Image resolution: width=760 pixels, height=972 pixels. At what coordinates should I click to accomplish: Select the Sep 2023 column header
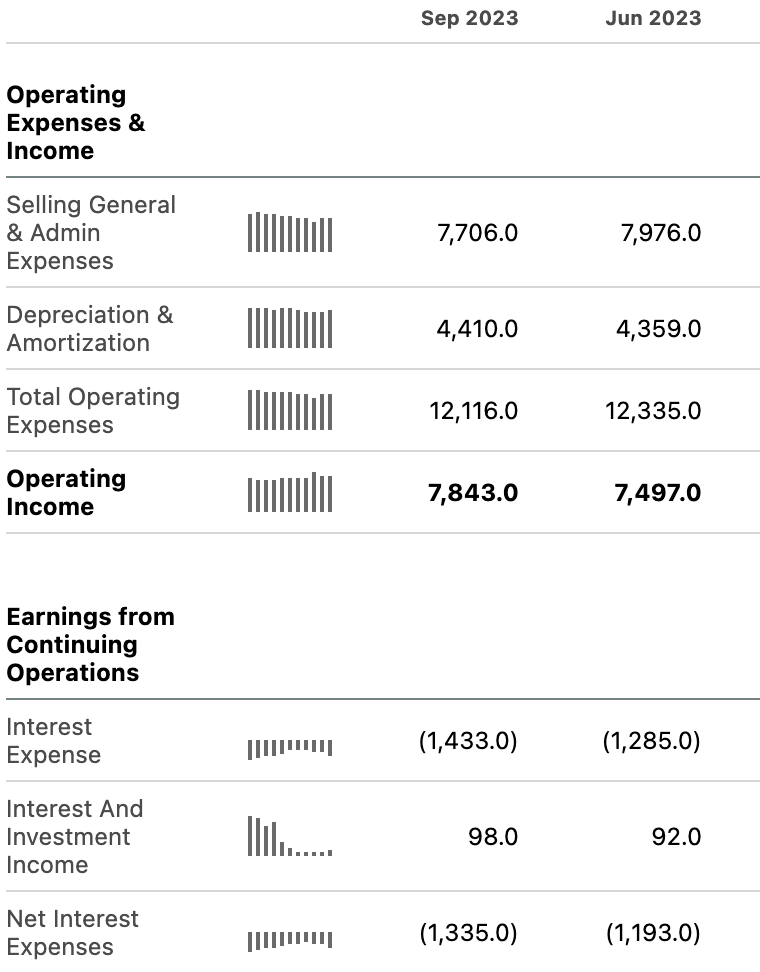[x=469, y=18]
